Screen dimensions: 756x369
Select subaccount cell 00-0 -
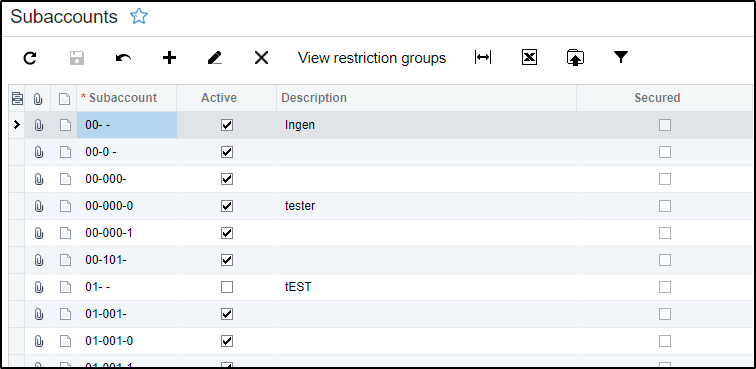127,152
